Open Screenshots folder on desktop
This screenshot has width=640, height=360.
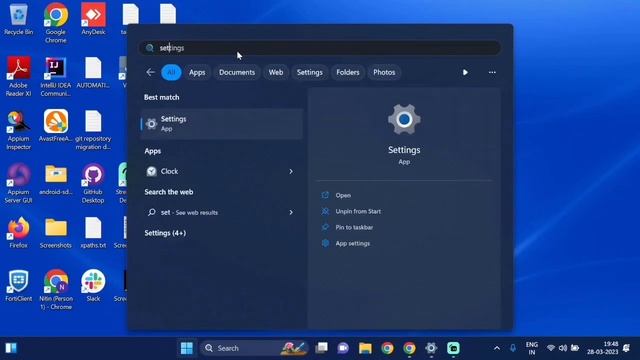pos(56,233)
